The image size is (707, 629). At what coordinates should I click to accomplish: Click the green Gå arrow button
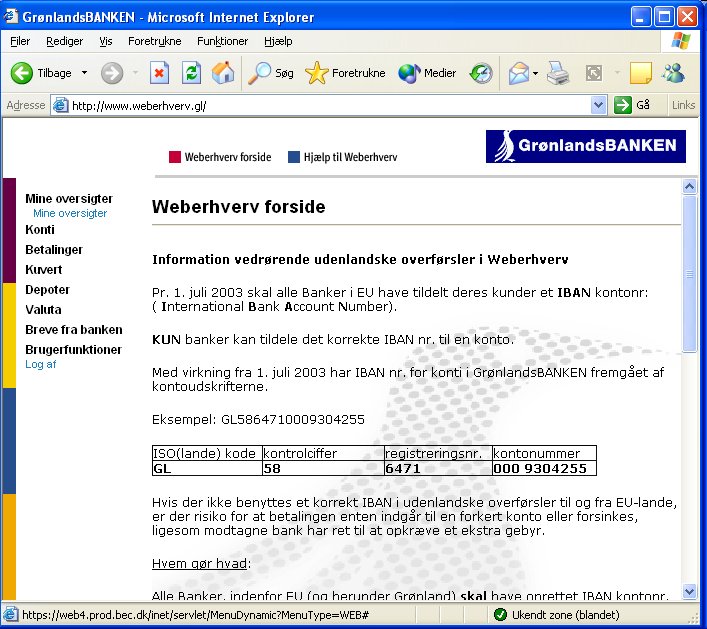point(623,106)
